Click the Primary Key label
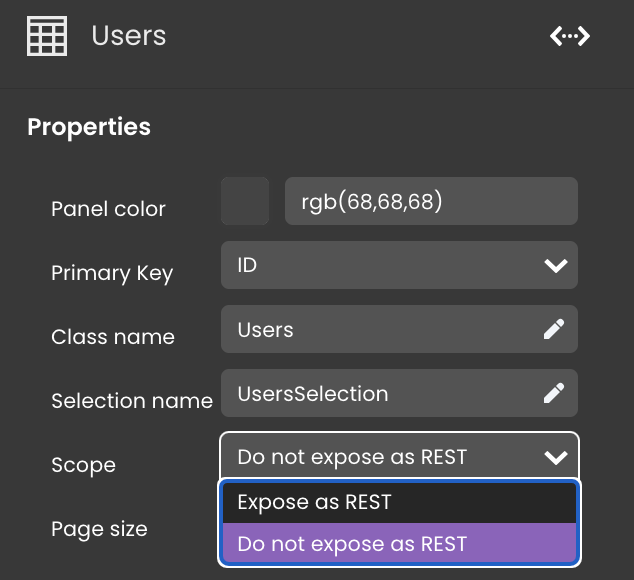This screenshot has height=580, width=634. click(112, 273)
